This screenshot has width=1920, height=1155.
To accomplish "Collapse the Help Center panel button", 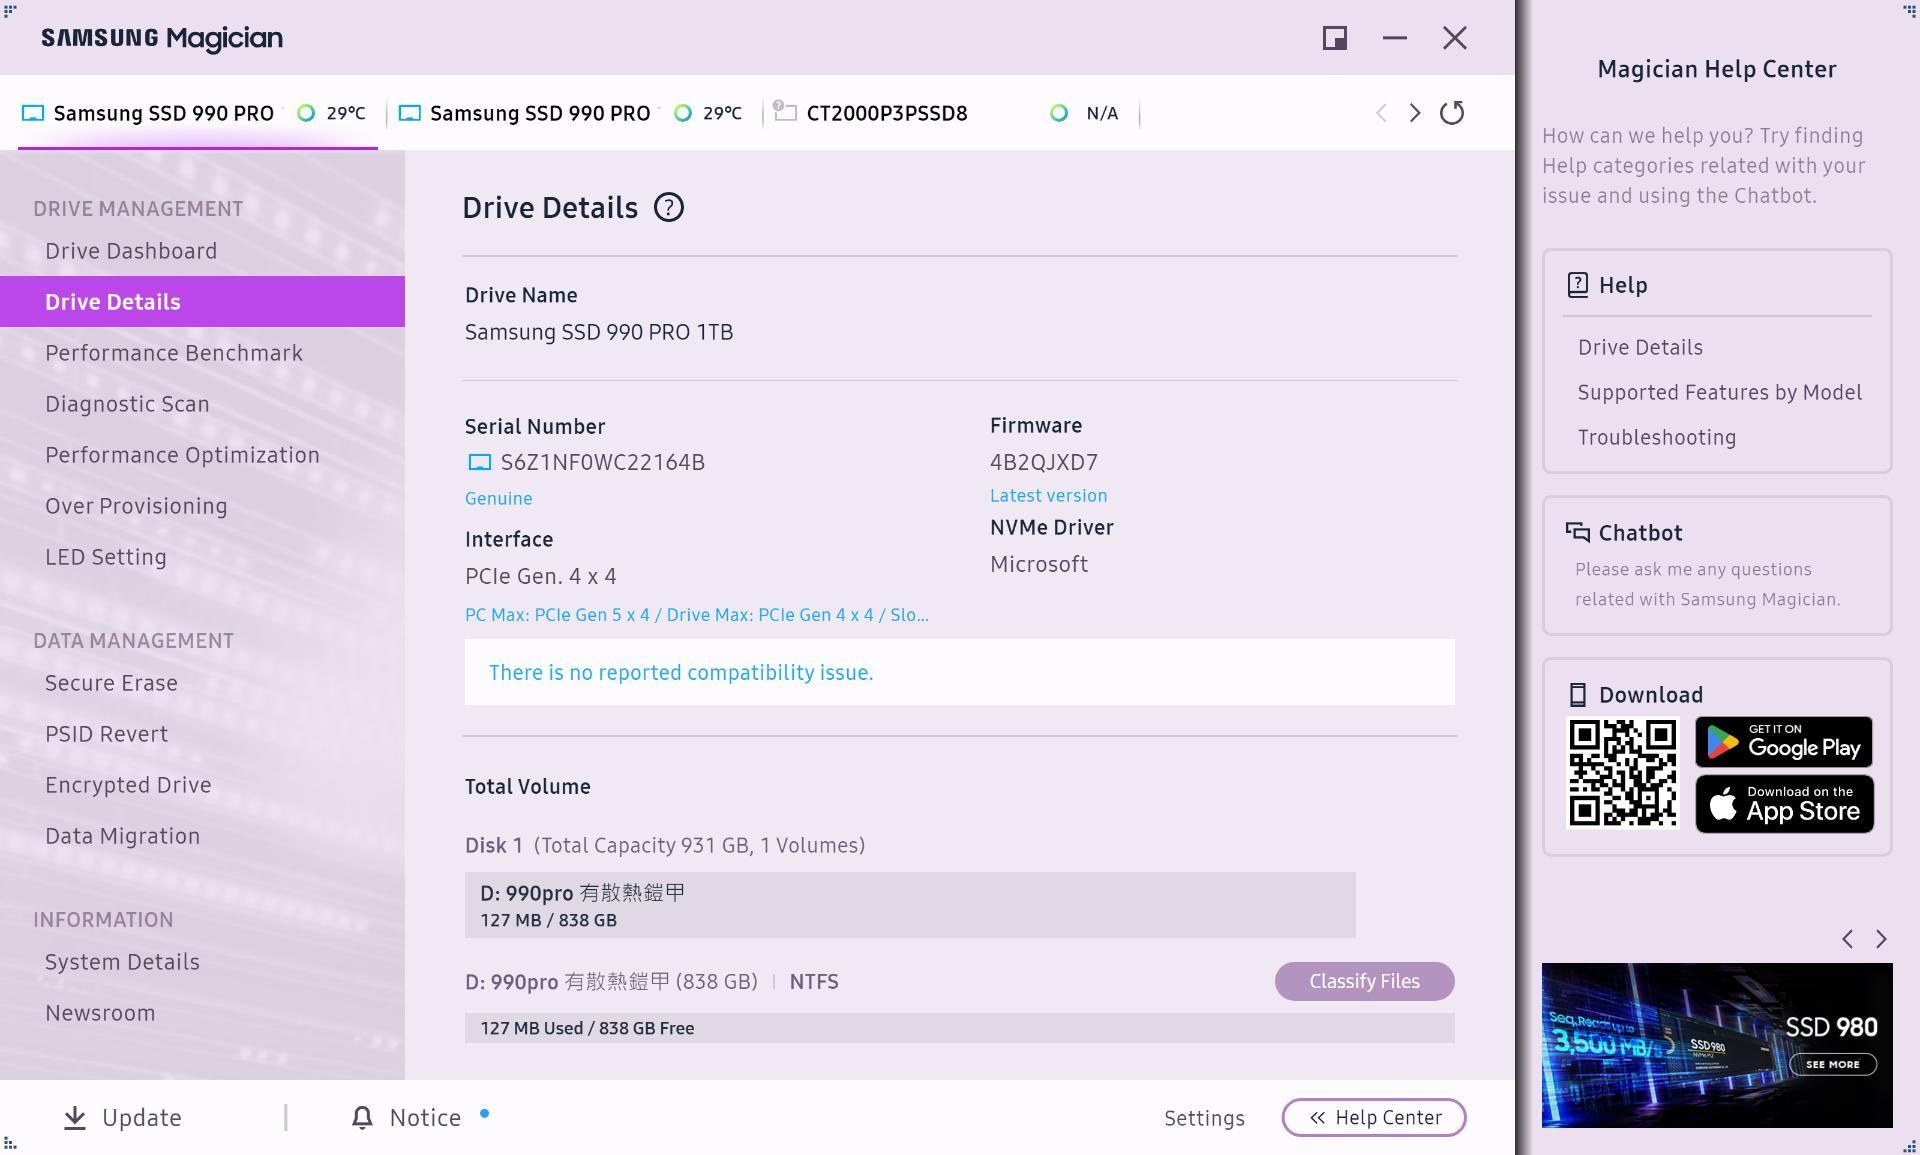I will 1374,1118.
